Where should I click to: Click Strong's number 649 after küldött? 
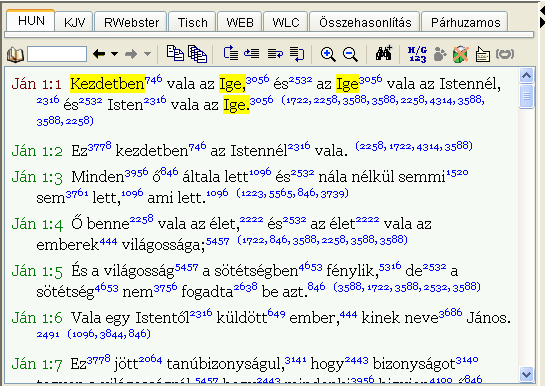click(276, 313)
